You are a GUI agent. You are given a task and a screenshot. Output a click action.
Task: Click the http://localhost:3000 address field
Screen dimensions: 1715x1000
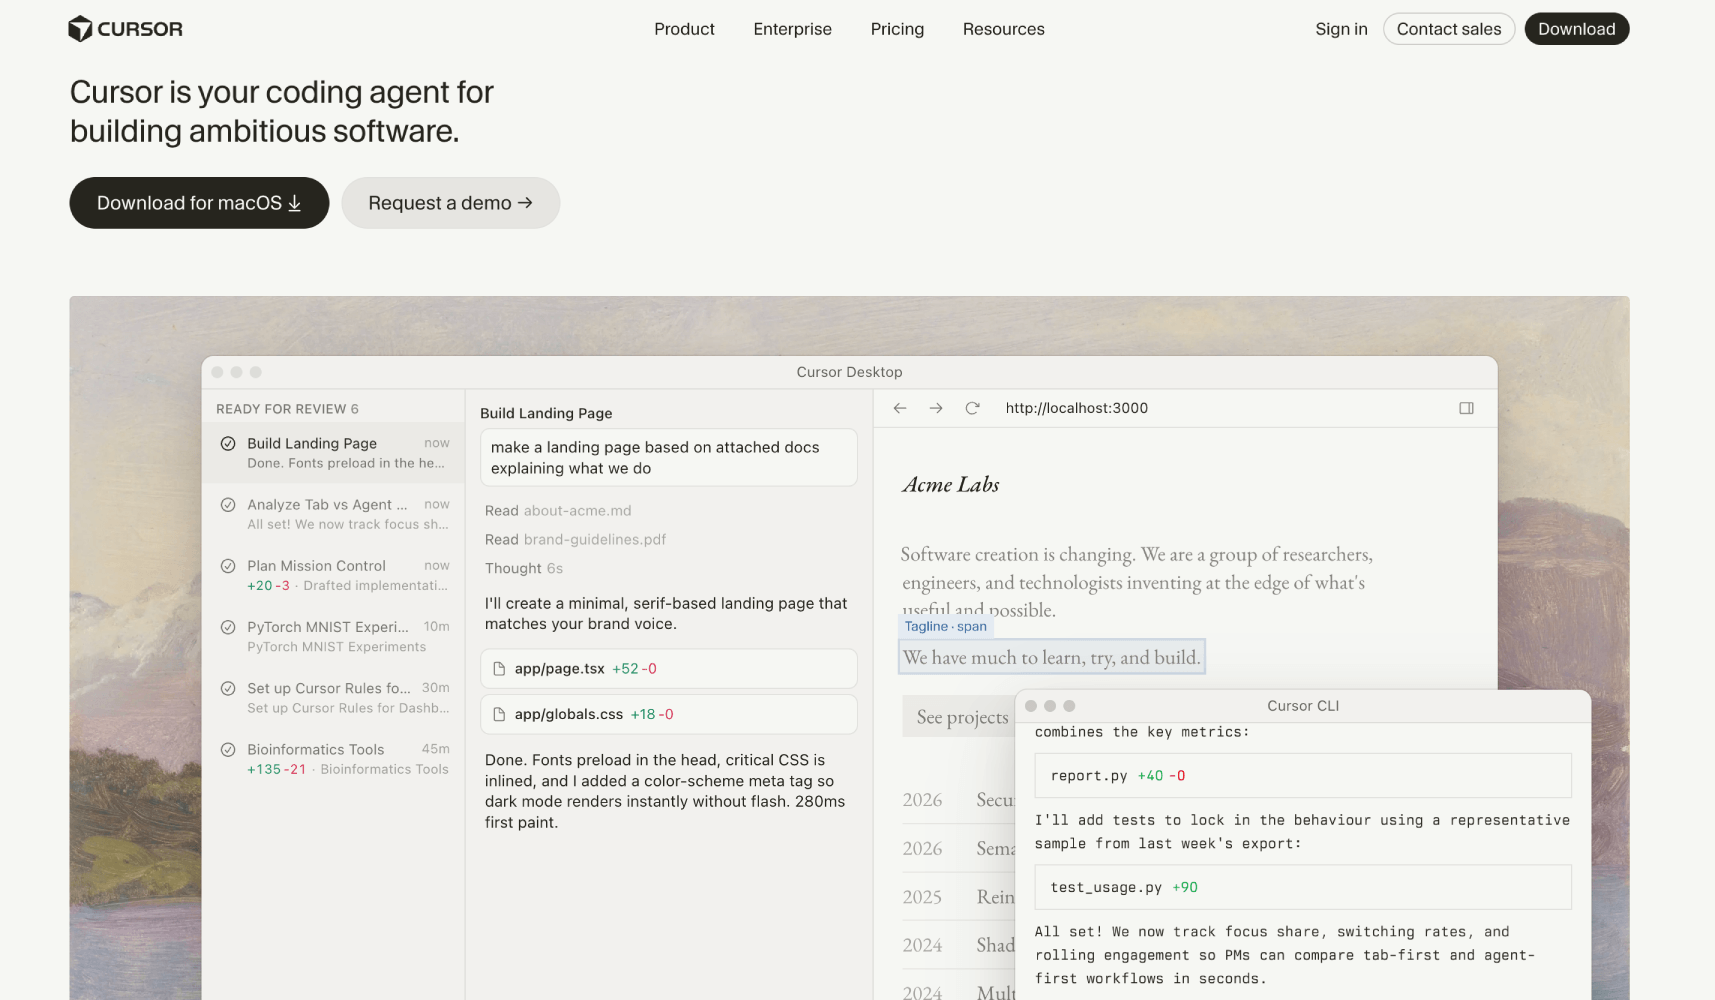tap(1076, 408)
